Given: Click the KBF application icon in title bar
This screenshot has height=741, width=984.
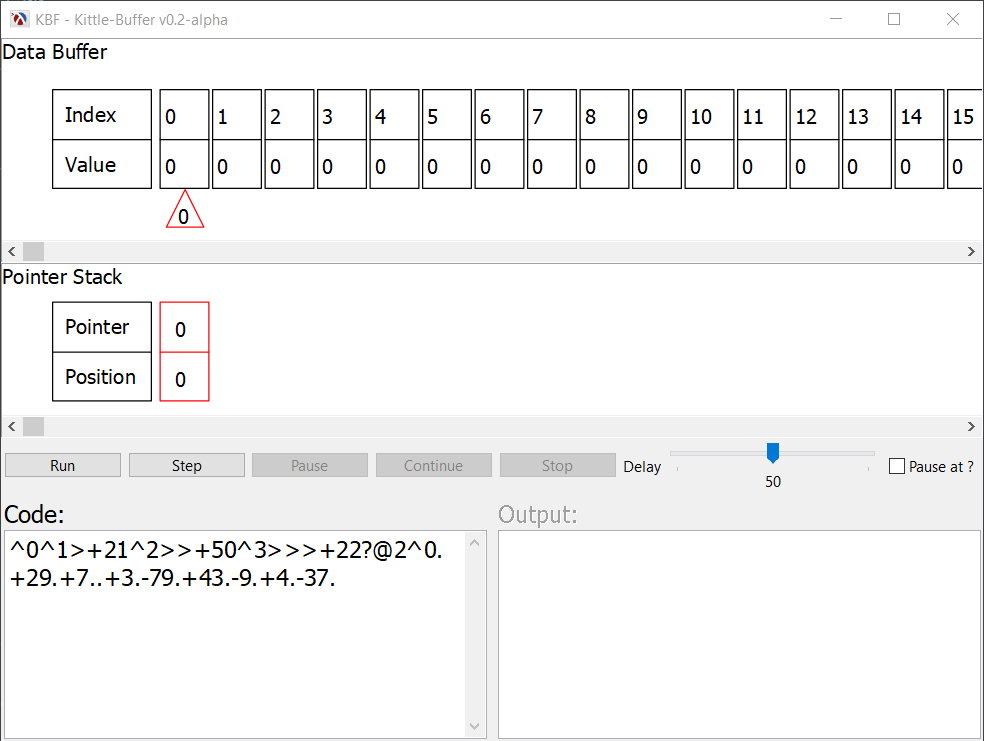Looking at the screenshot, I should pos(19,19).
